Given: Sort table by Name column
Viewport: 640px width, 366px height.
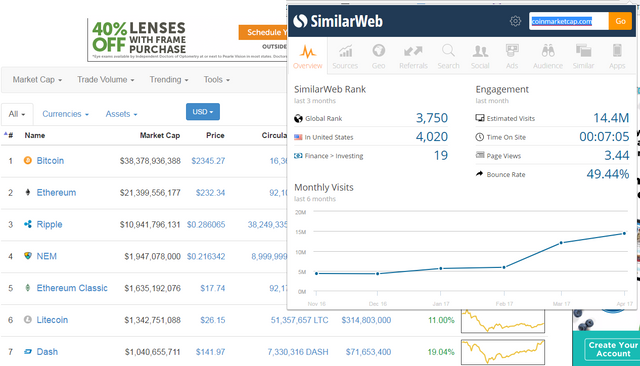Looking at the screenshot, I should pos(35,135).
